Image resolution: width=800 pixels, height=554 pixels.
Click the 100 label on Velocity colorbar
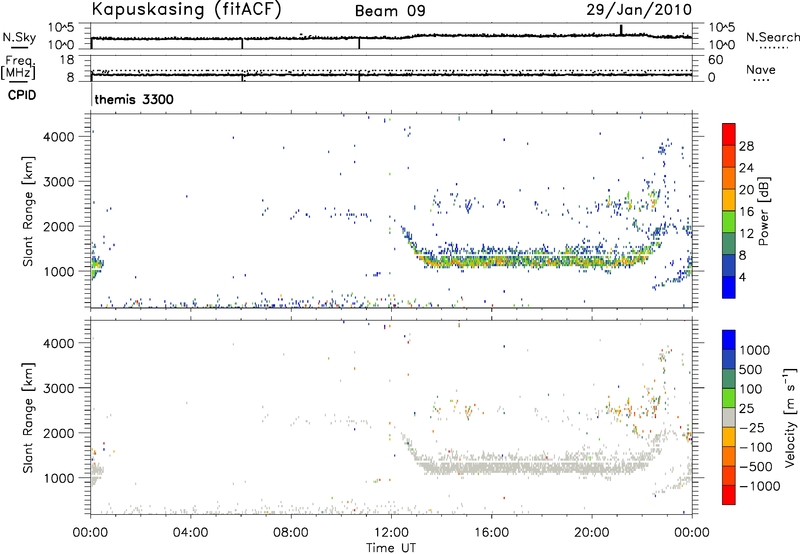[751, 389]
